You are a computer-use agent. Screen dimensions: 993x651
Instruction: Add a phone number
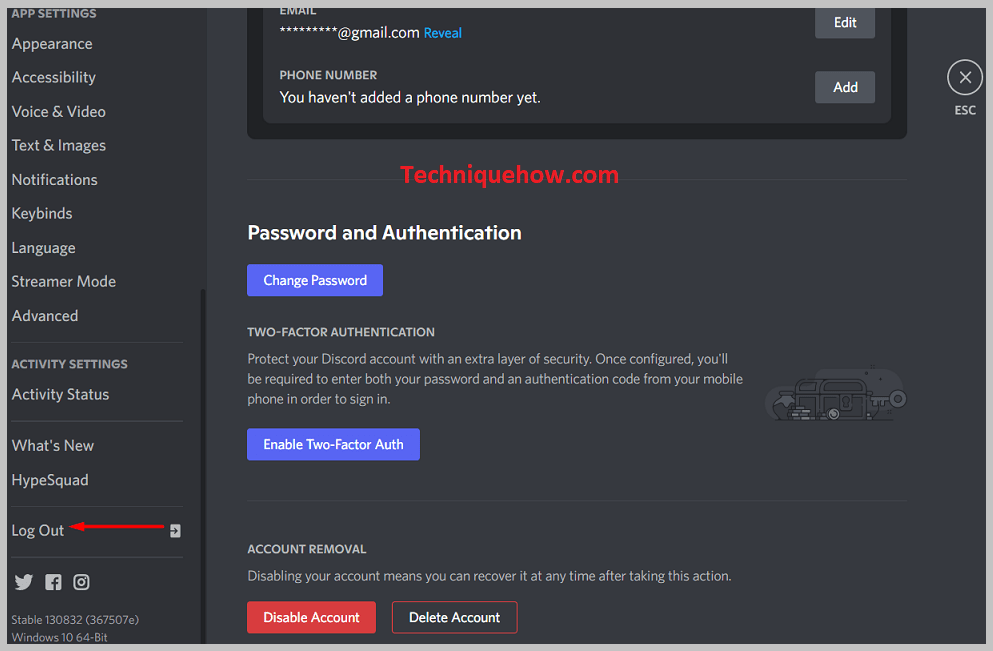tap(845, 87)
